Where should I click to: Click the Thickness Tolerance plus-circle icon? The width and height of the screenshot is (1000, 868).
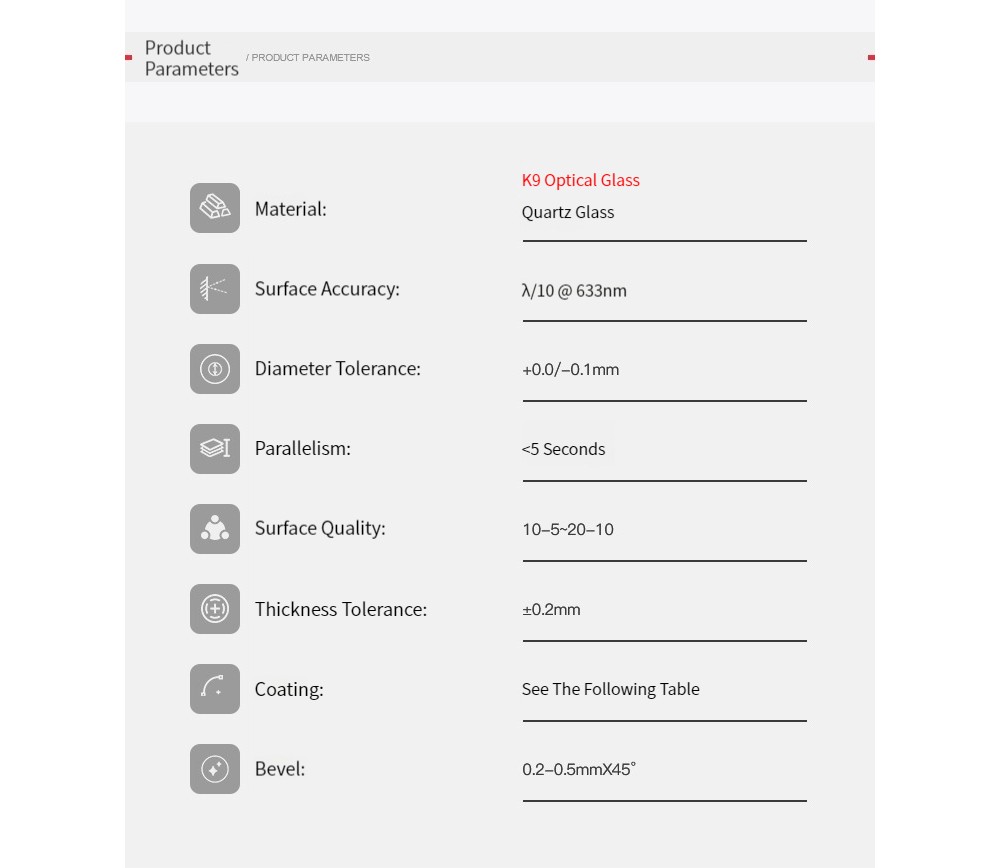pyautogui.click(x=215, y=608)
